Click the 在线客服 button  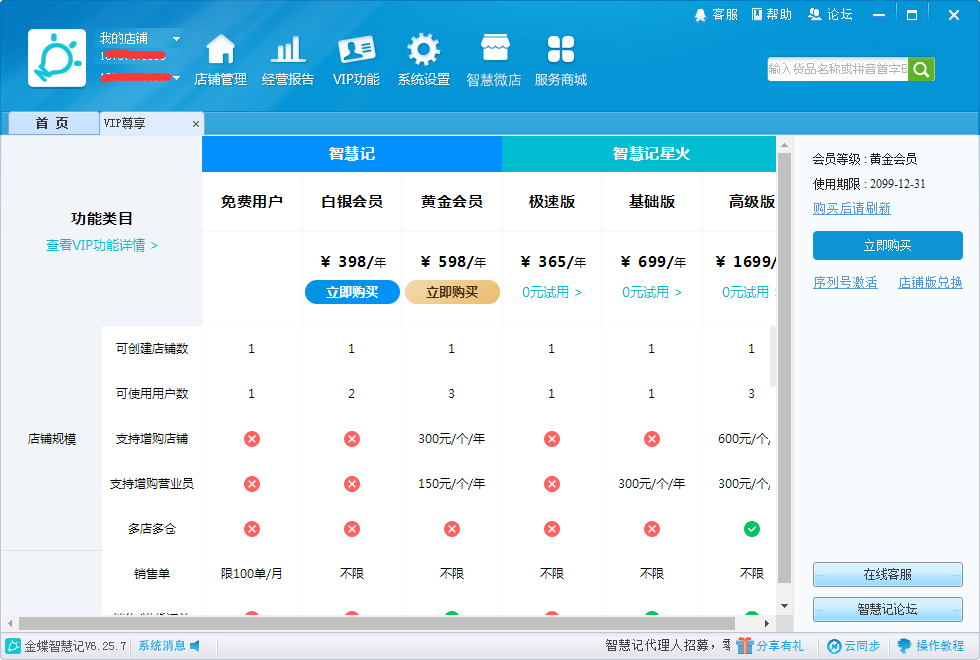(888, 574)
